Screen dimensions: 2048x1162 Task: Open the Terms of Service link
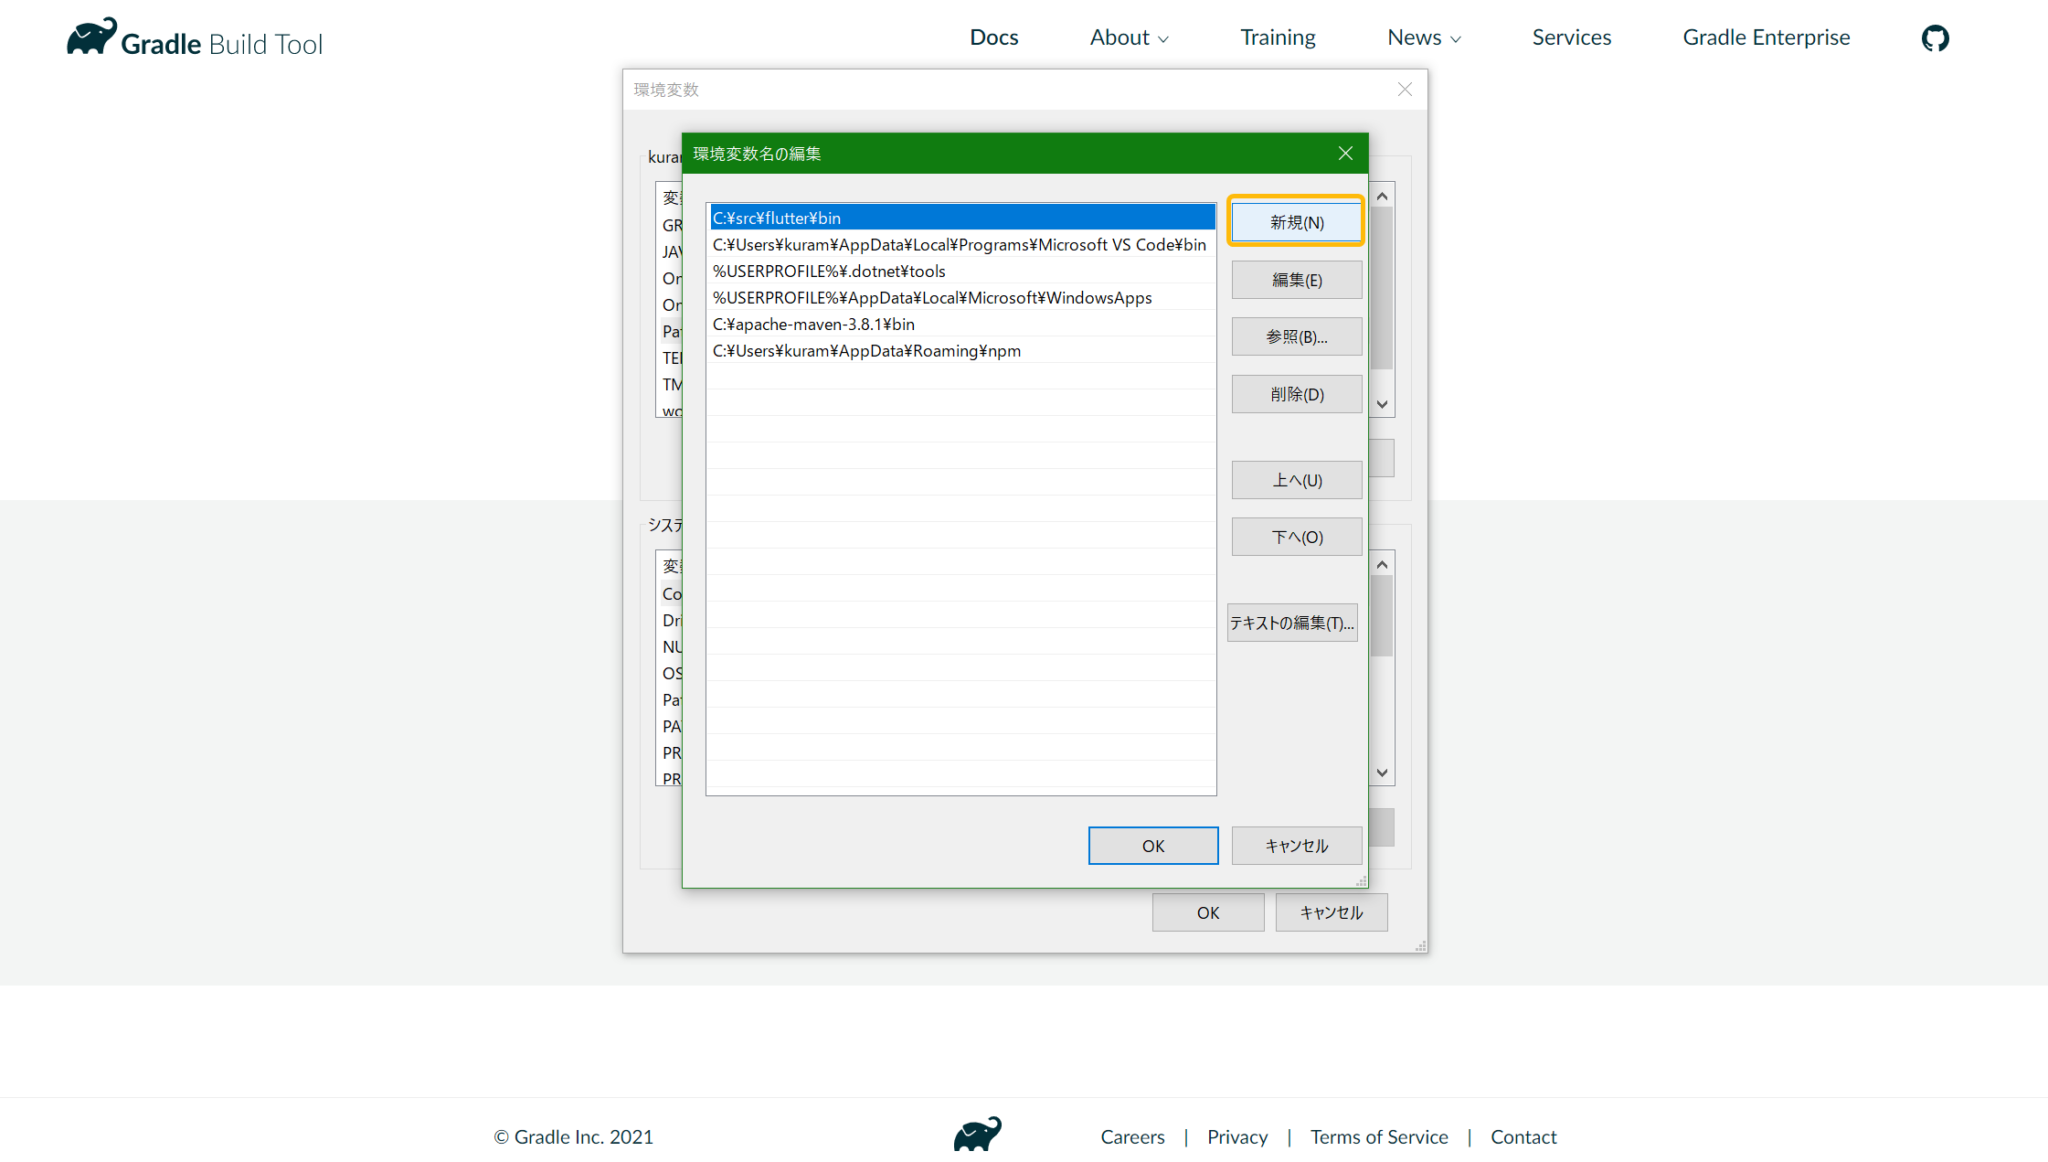click(1379, 1137)
